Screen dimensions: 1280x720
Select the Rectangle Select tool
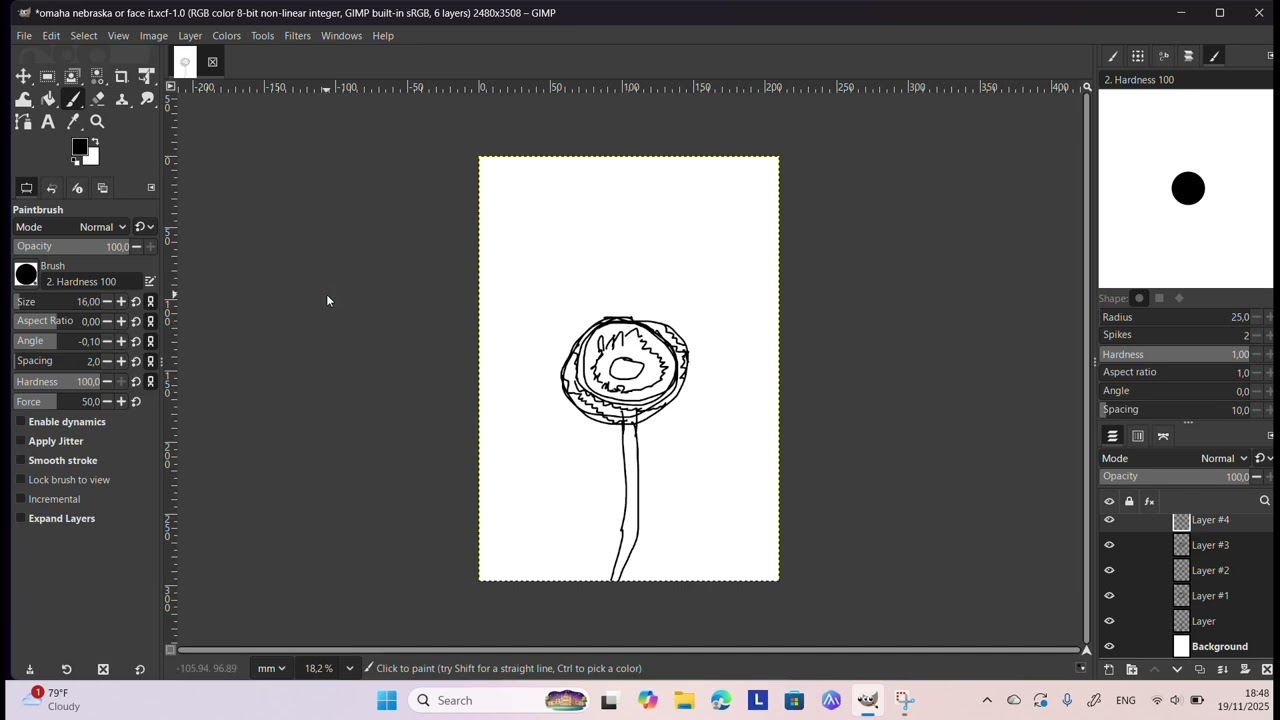[47, 76]
